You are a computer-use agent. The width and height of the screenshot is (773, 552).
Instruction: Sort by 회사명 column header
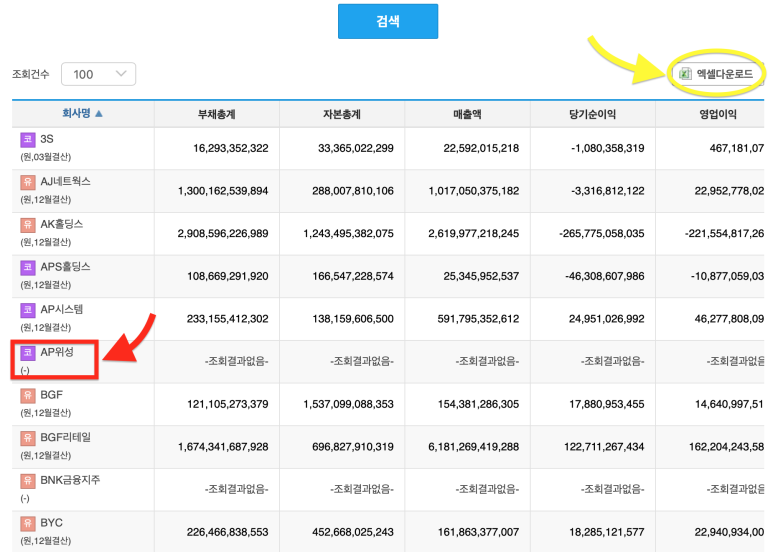76,113
